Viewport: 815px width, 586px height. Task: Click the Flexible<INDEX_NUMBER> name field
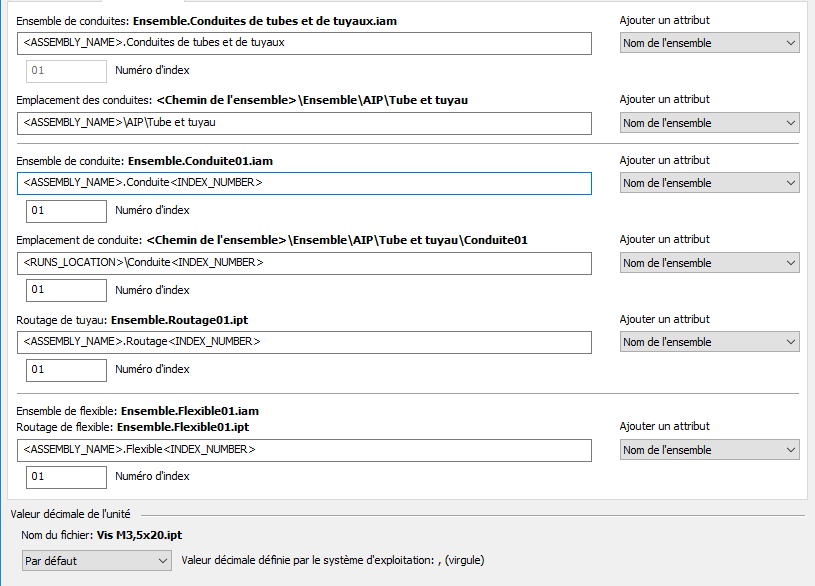304,450
